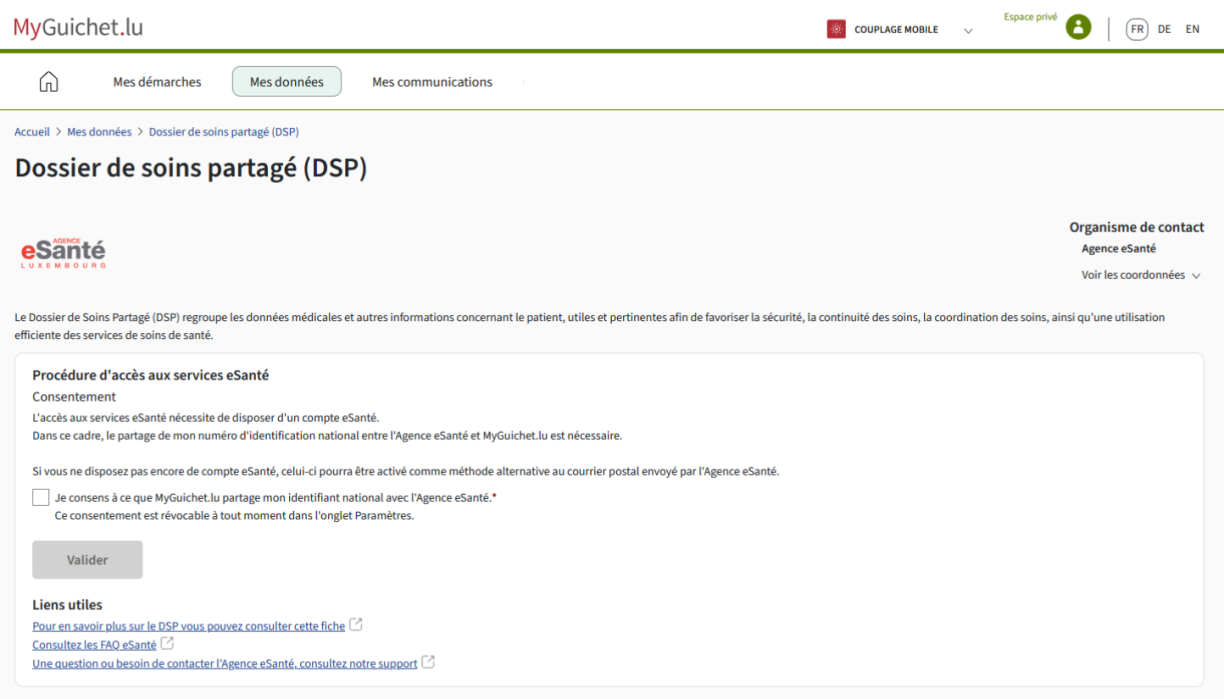
Task: Expand the Couplage Mobile dropdown
Action: pyautogui.click(x=967, y=30)
